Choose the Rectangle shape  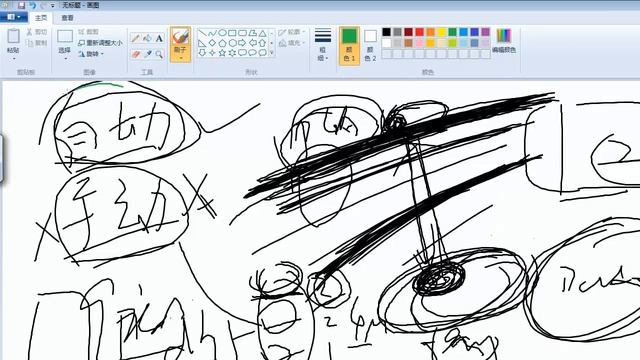click(x=232, y=33)
